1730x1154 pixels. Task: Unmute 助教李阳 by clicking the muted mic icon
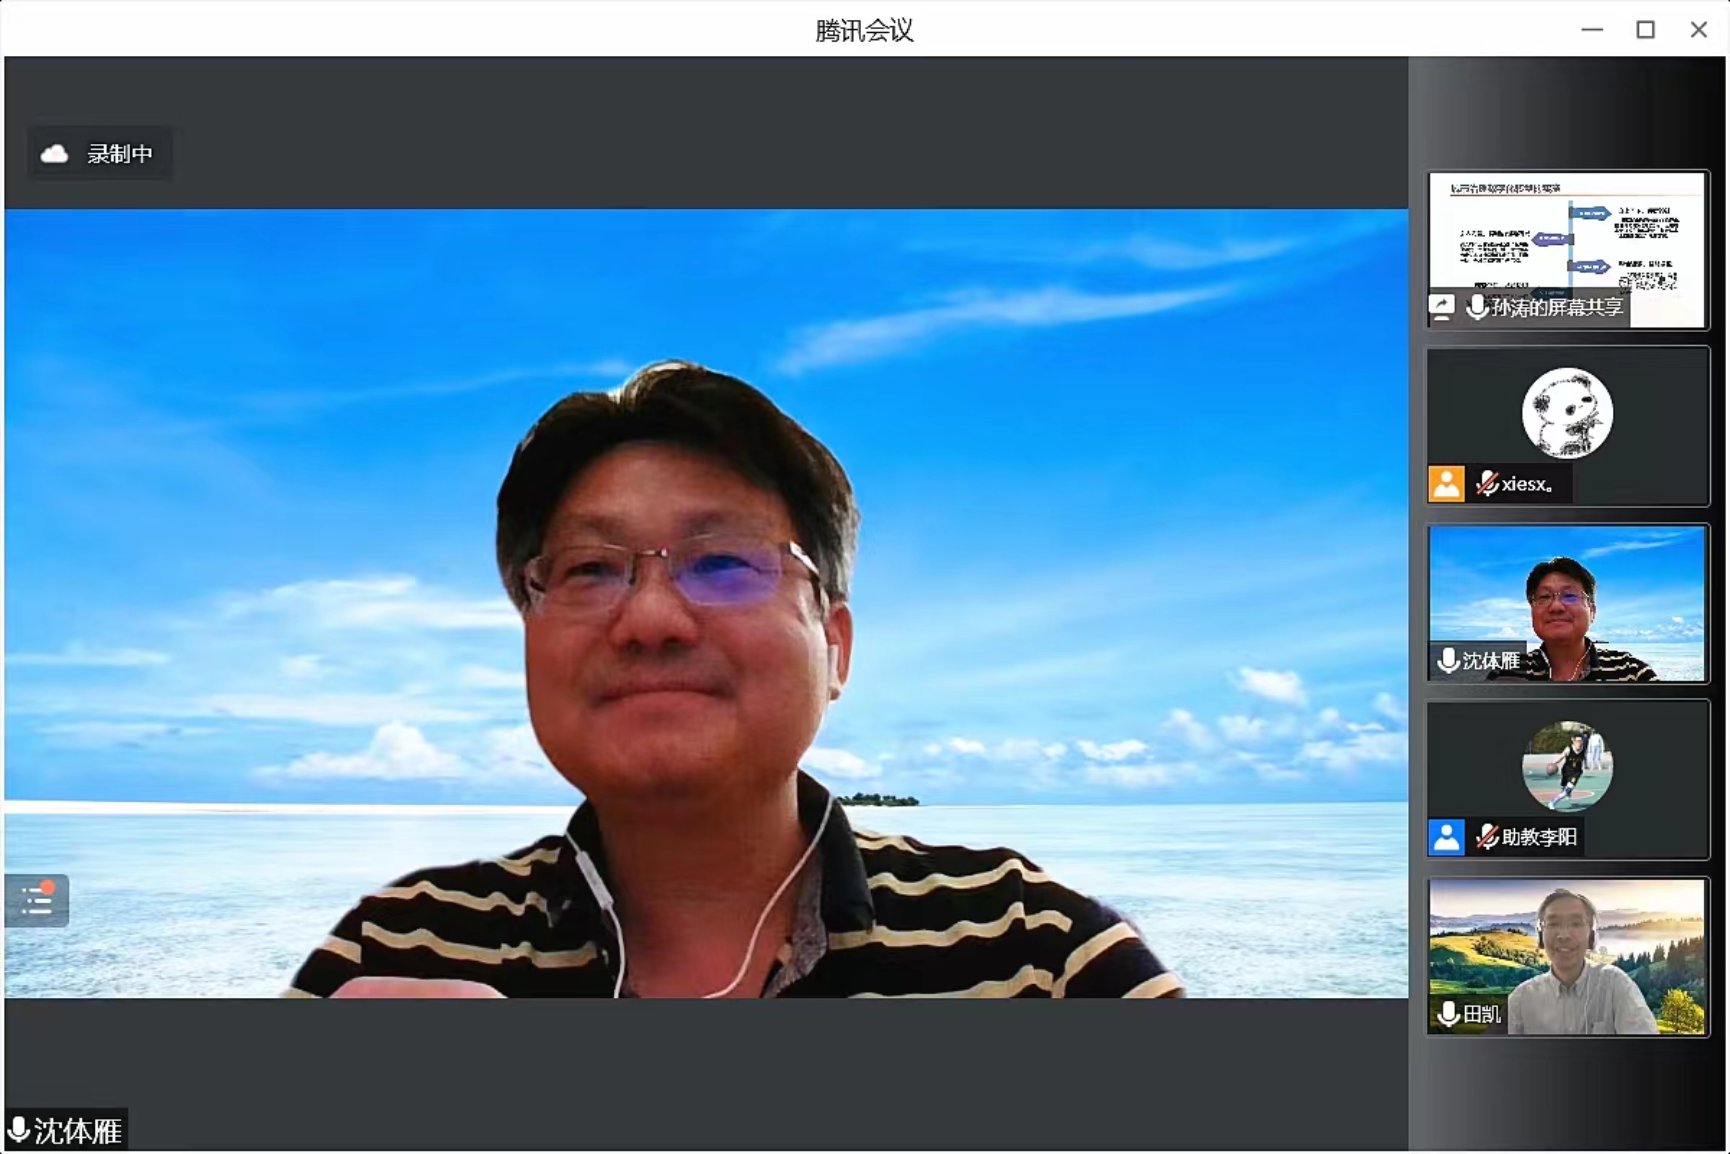[x=1489, y=837]
